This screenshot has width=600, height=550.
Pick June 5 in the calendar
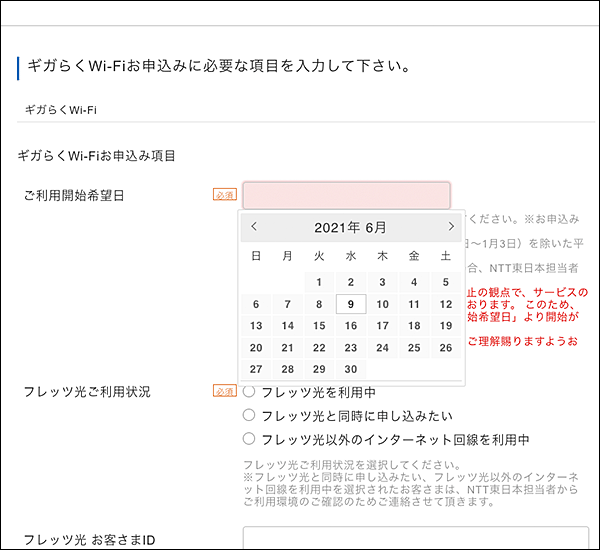[446, 282]
